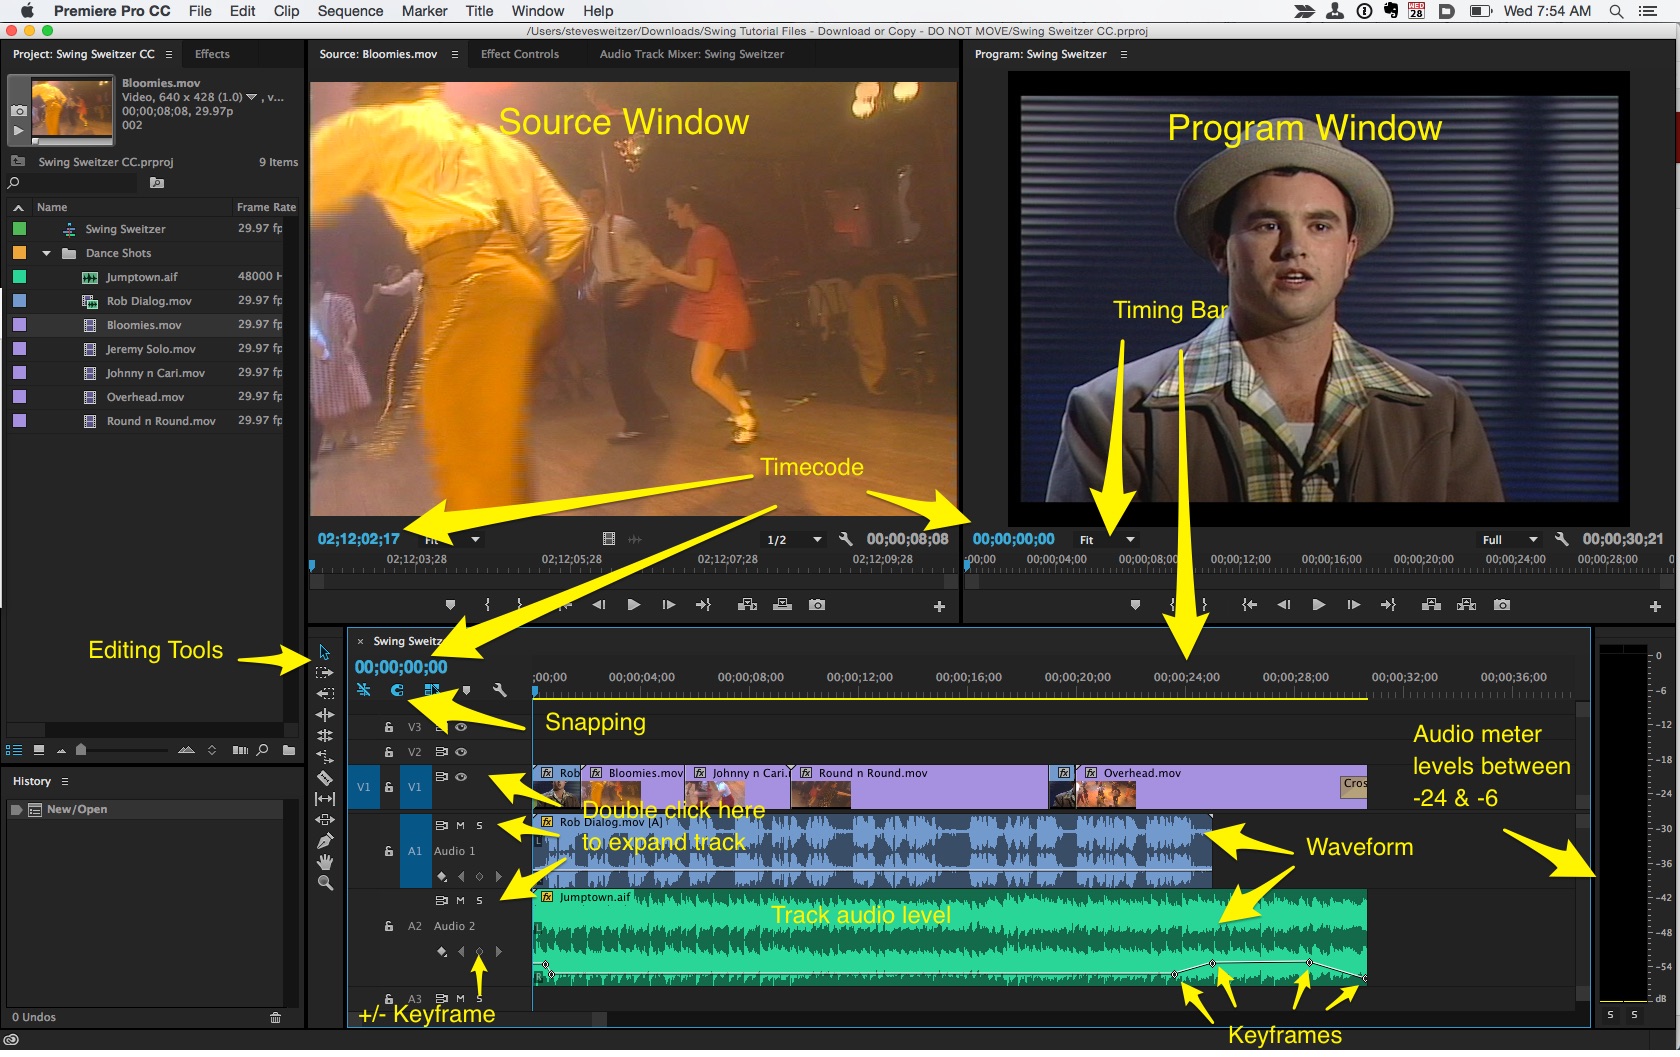The height and width of the screenshot is (1057, 1680).
Task: Open Program panel menu icon
Action: tap(1124, 55)
